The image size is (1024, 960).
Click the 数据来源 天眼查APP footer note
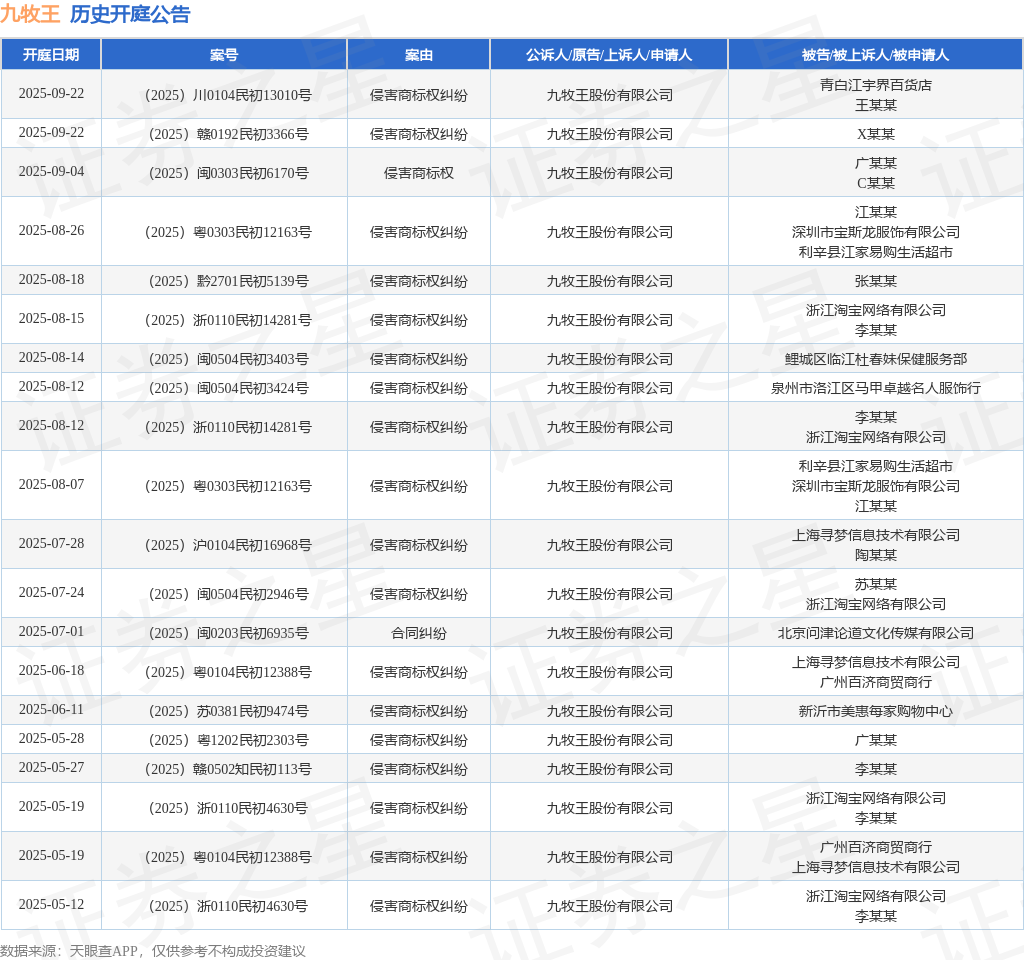pos(153,951)
